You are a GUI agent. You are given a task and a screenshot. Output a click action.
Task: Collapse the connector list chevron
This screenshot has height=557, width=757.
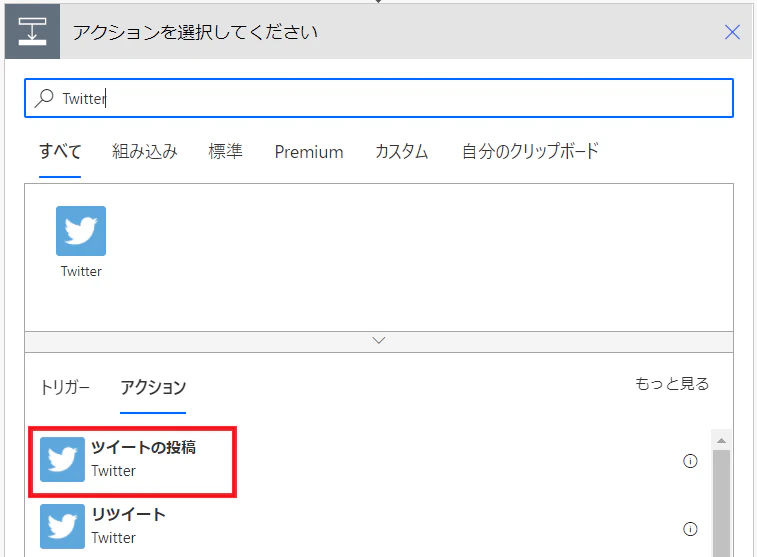coord(379,341)
